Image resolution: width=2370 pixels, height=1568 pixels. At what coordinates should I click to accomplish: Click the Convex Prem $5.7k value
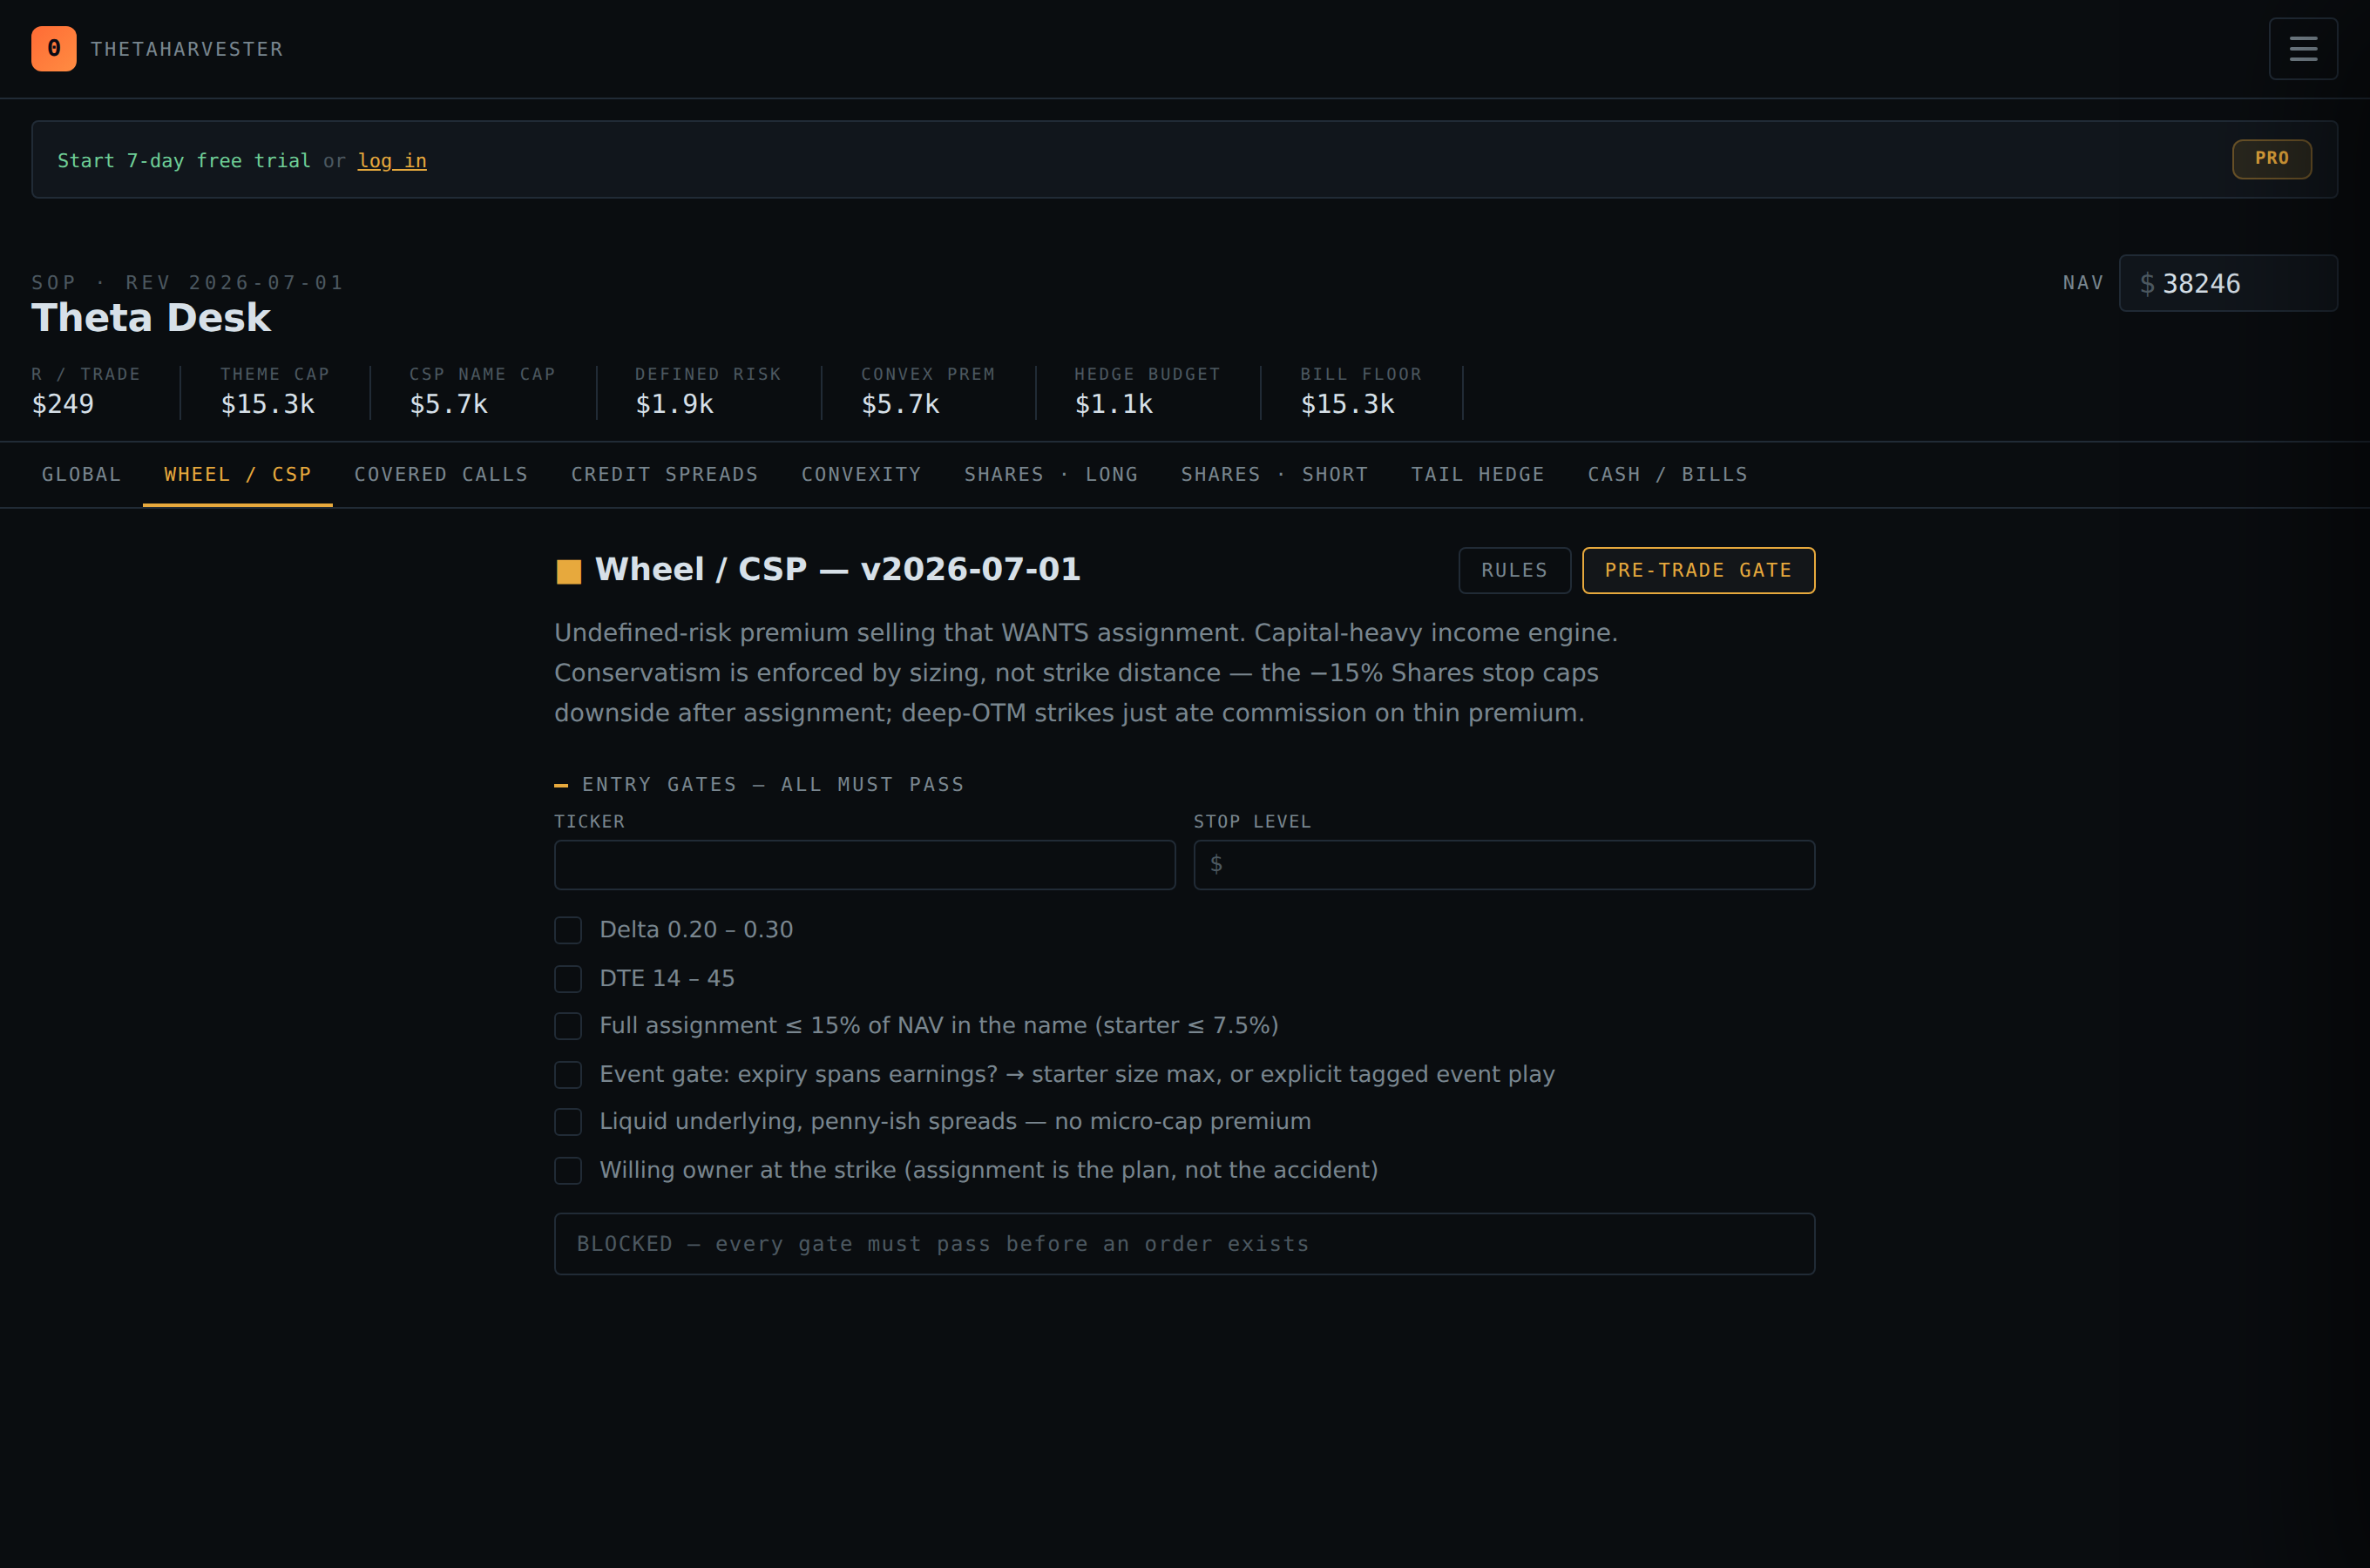pyautogui.click(x=901, y=404)
